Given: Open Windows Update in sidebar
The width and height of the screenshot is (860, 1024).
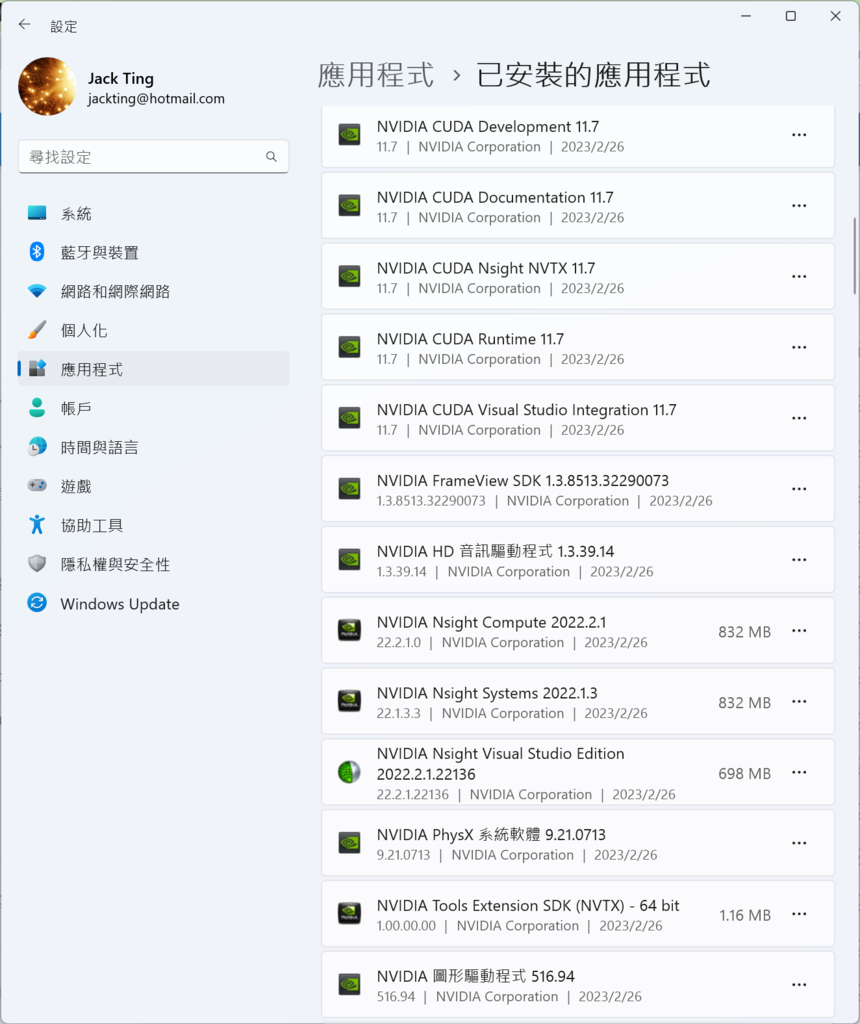Looking at the screenshot, I should click(153, 603).
